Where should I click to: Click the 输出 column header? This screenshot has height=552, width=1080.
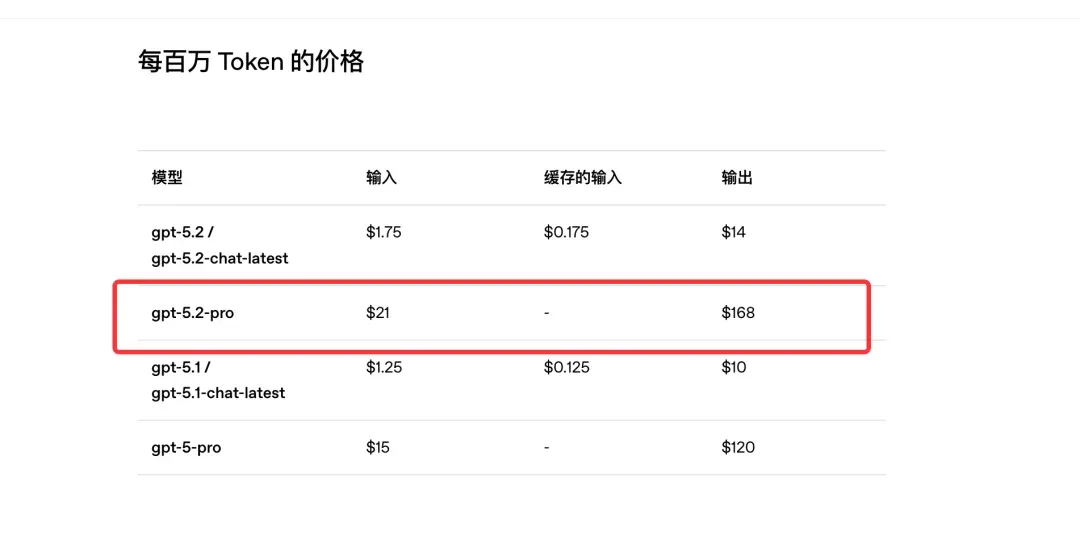pos(737,178)
